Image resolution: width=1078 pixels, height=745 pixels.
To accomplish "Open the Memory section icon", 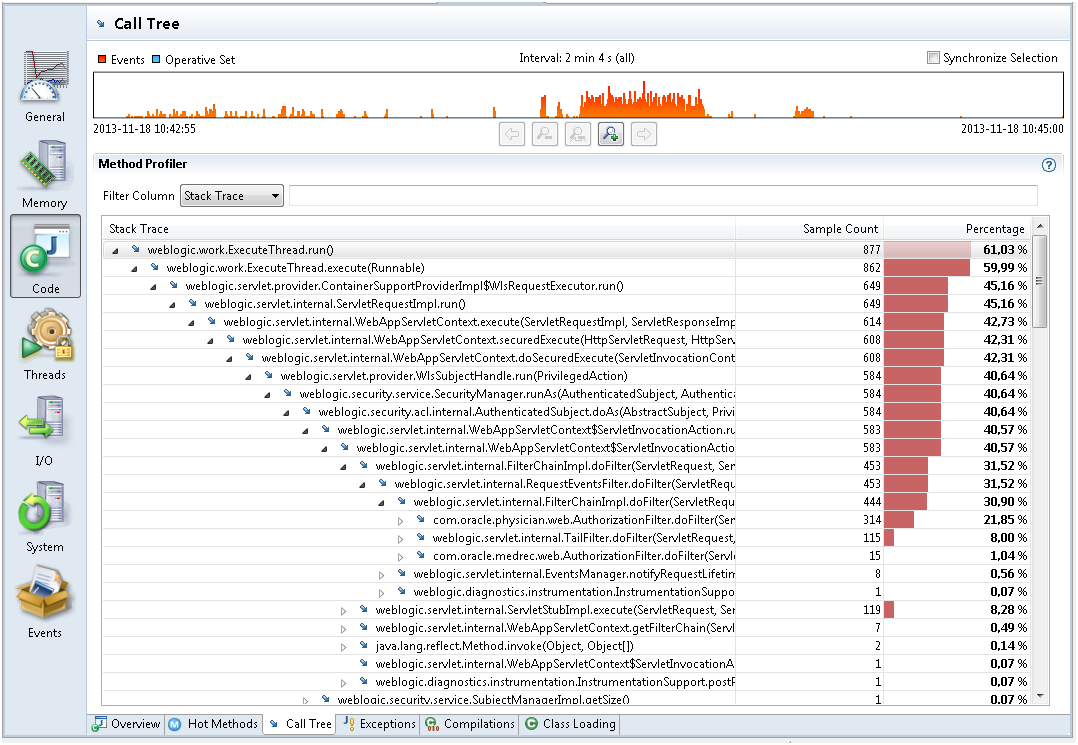I will click(x=45, y=172).
